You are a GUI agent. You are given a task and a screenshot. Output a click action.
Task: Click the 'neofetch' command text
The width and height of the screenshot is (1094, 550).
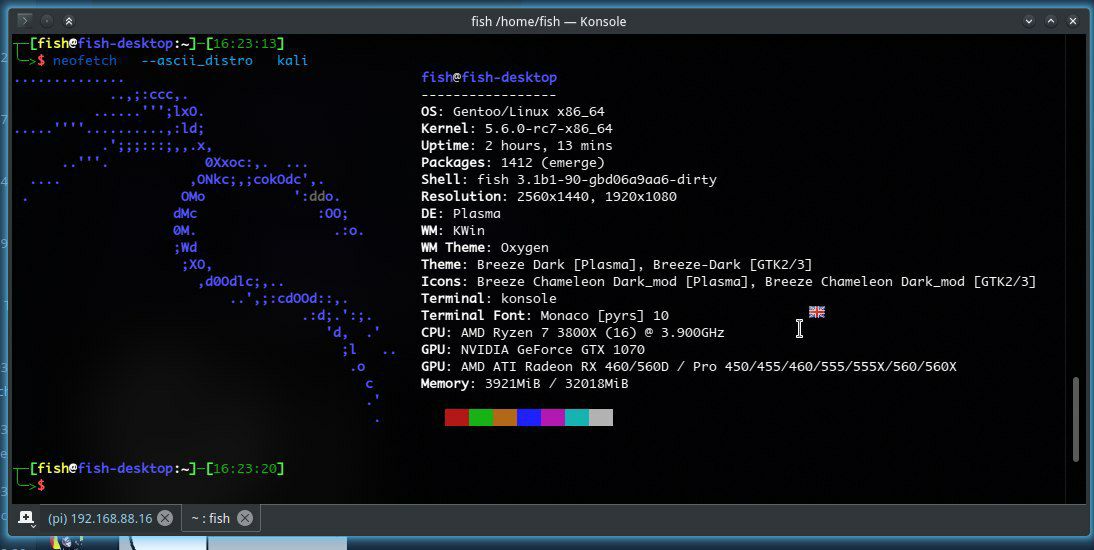click(x=85, y=61)
